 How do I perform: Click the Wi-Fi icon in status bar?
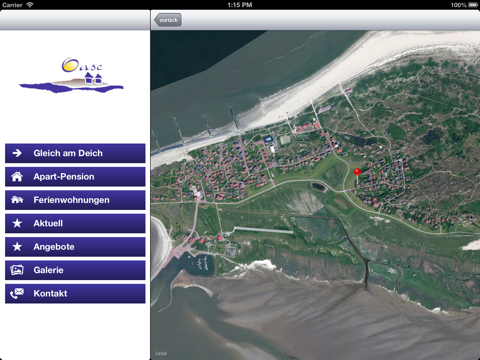[x=30, y=5]
